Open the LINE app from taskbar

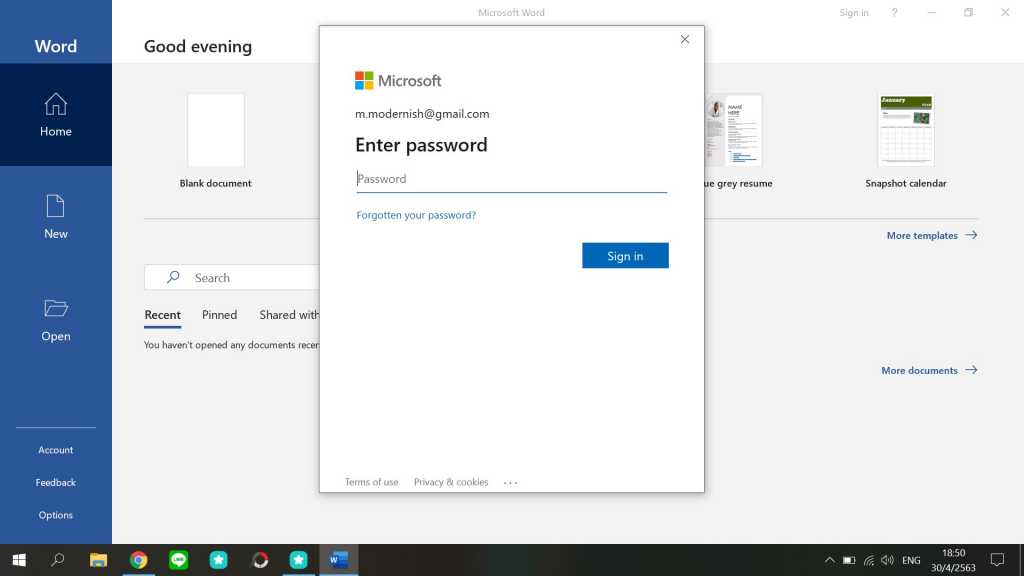click(x=179, y=560)
